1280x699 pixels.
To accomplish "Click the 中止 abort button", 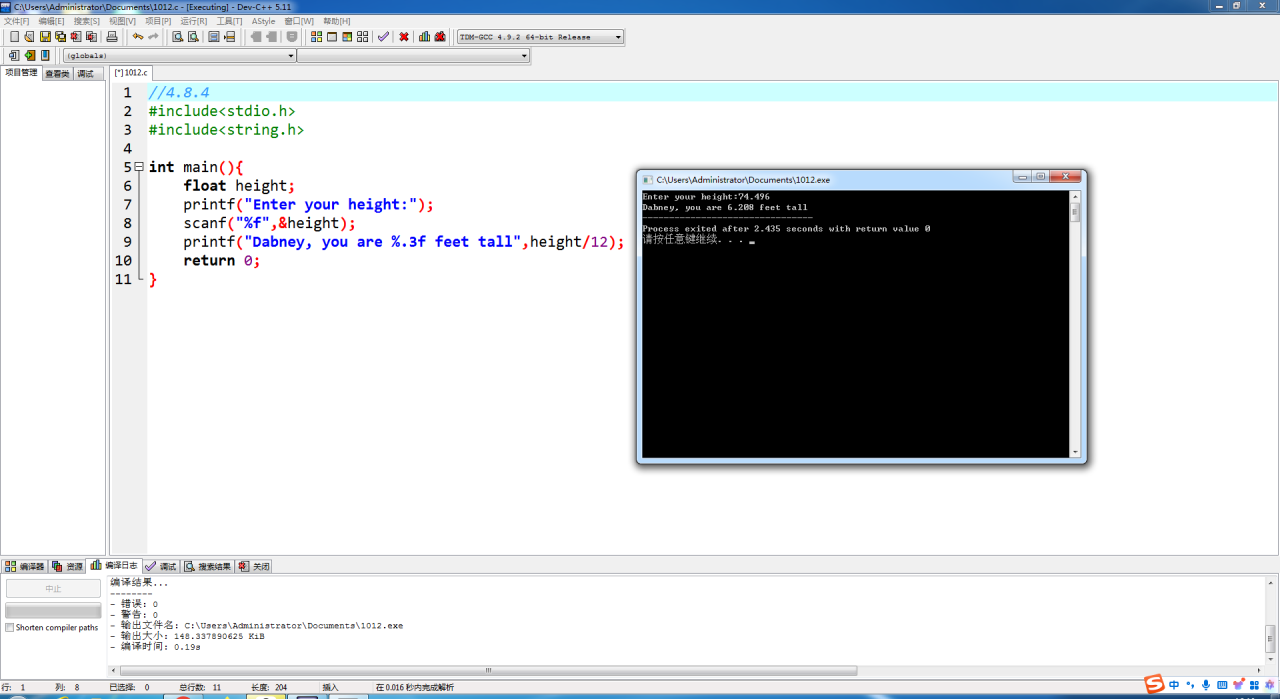I will pos(53,589).
